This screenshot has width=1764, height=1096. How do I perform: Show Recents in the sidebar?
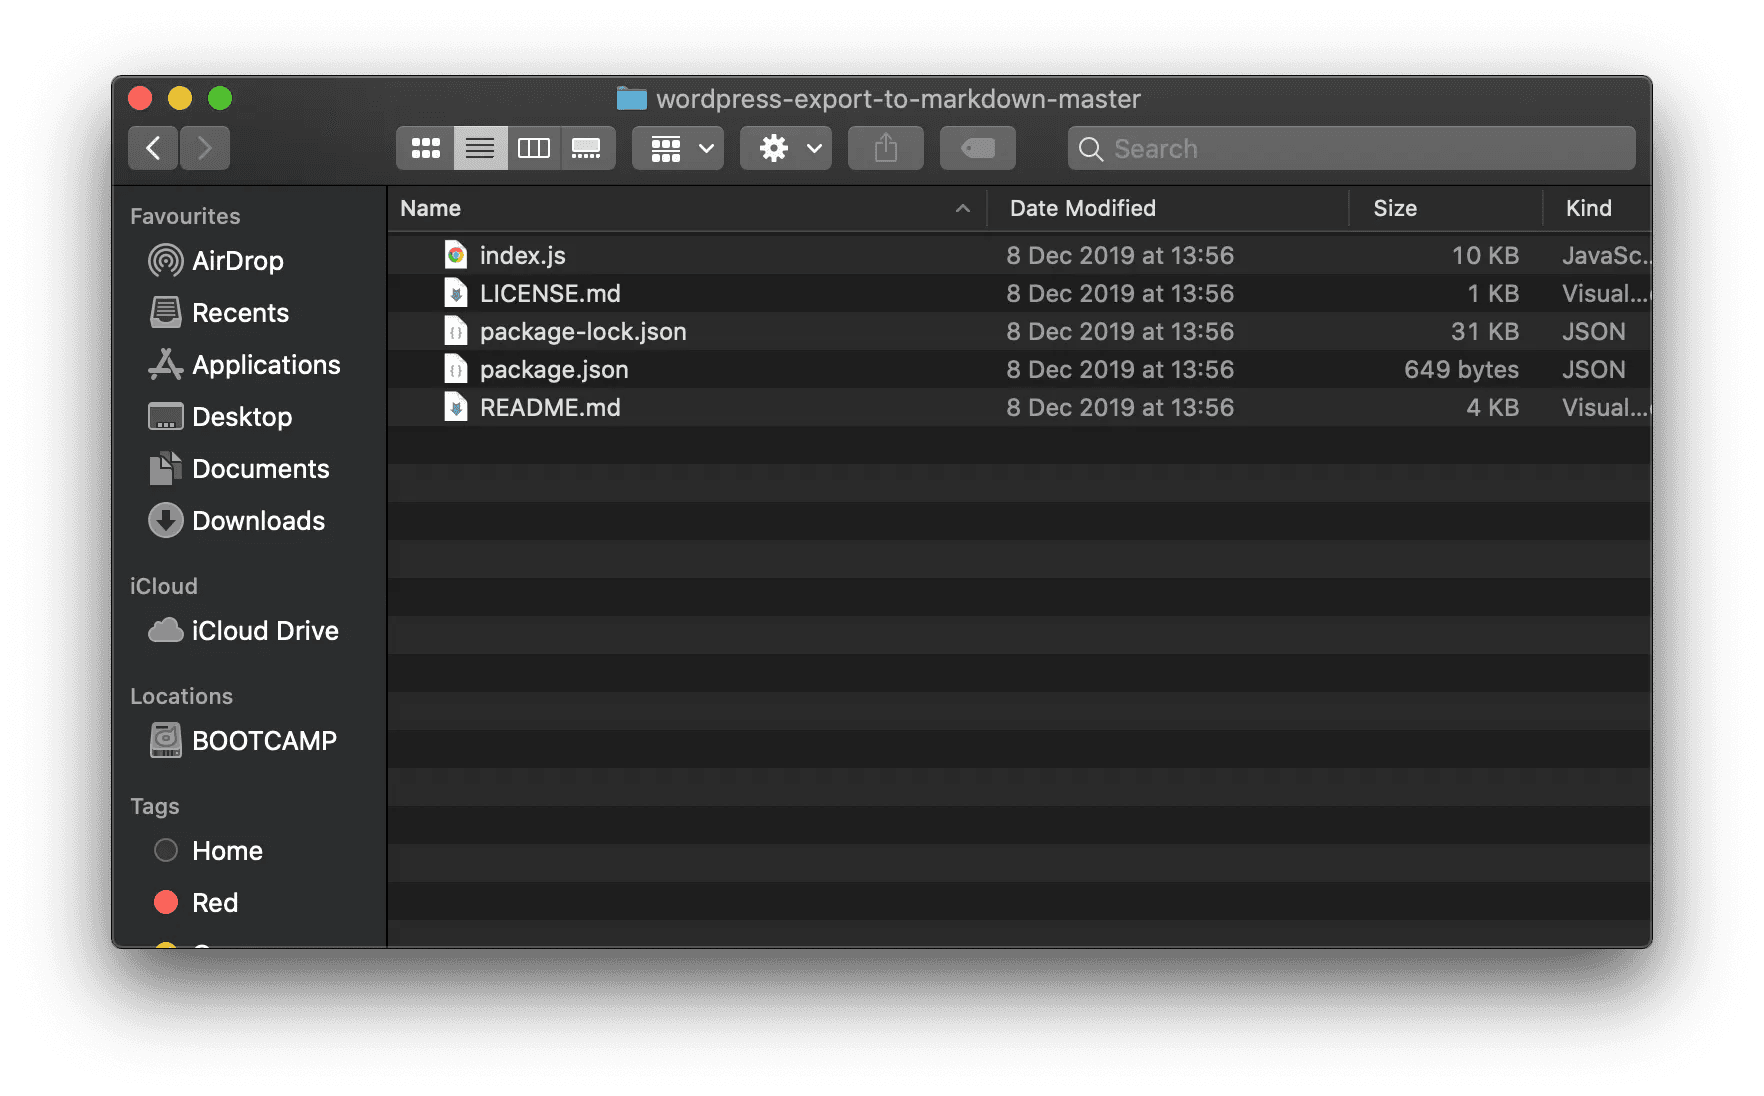[x=240, y=313]
